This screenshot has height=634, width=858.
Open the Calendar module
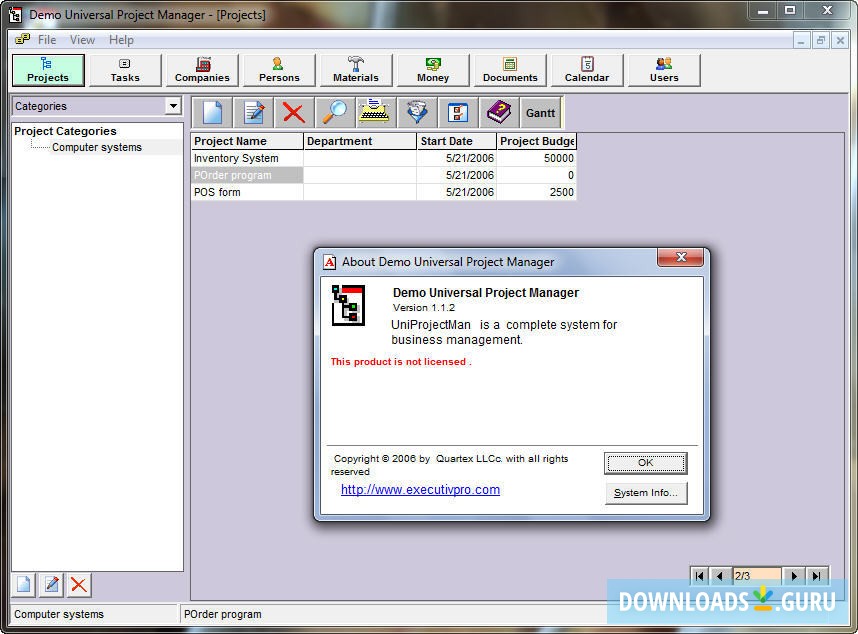pyautogui.click(x=587, y=70)
